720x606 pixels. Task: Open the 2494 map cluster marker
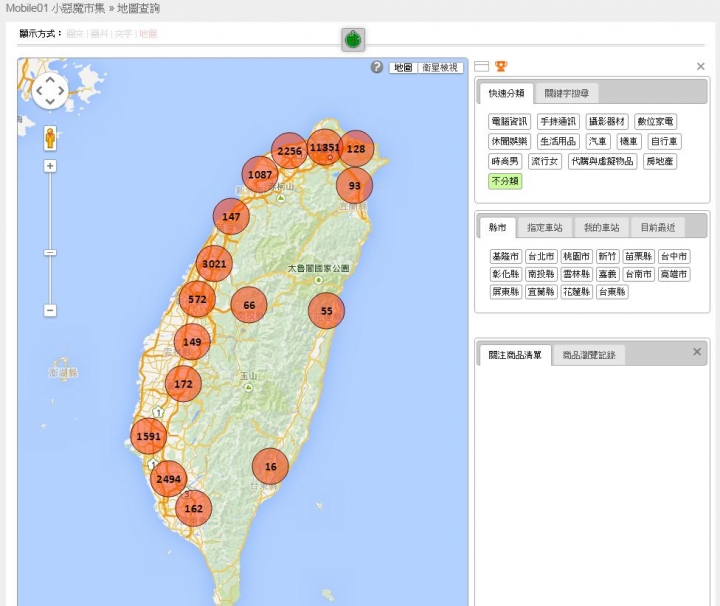pos(169,479)
